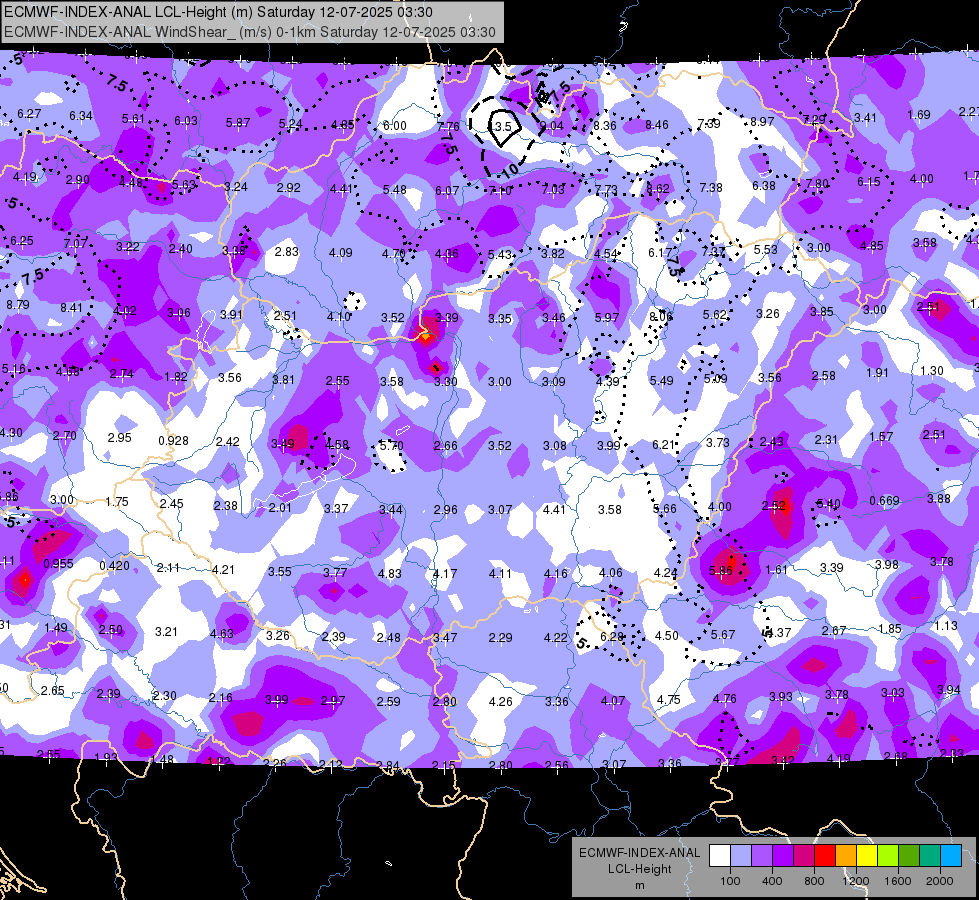Click the '13.5' contour label
Viewport: 979px width, 900px height.
point(500,127)
